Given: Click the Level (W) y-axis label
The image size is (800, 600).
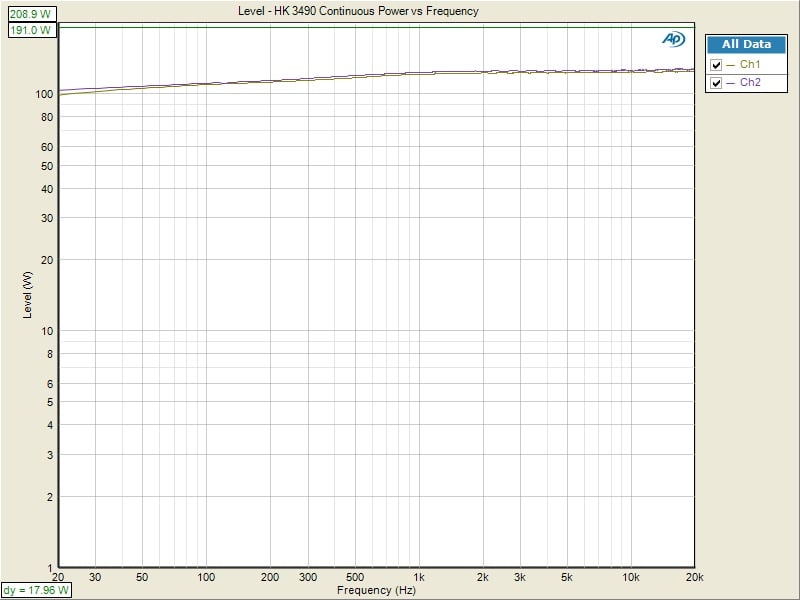Looking at the screenshot, I should [28, 295].
